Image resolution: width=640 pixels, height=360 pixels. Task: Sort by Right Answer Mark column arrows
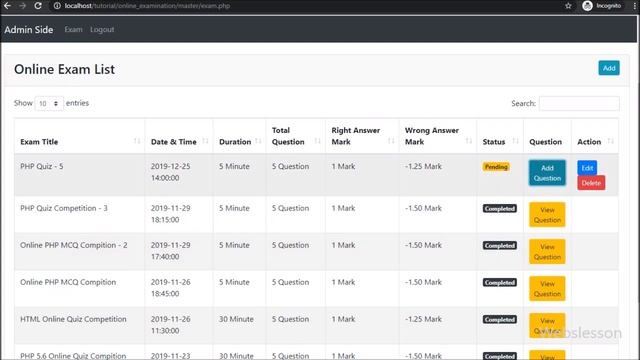click(391, 141)
